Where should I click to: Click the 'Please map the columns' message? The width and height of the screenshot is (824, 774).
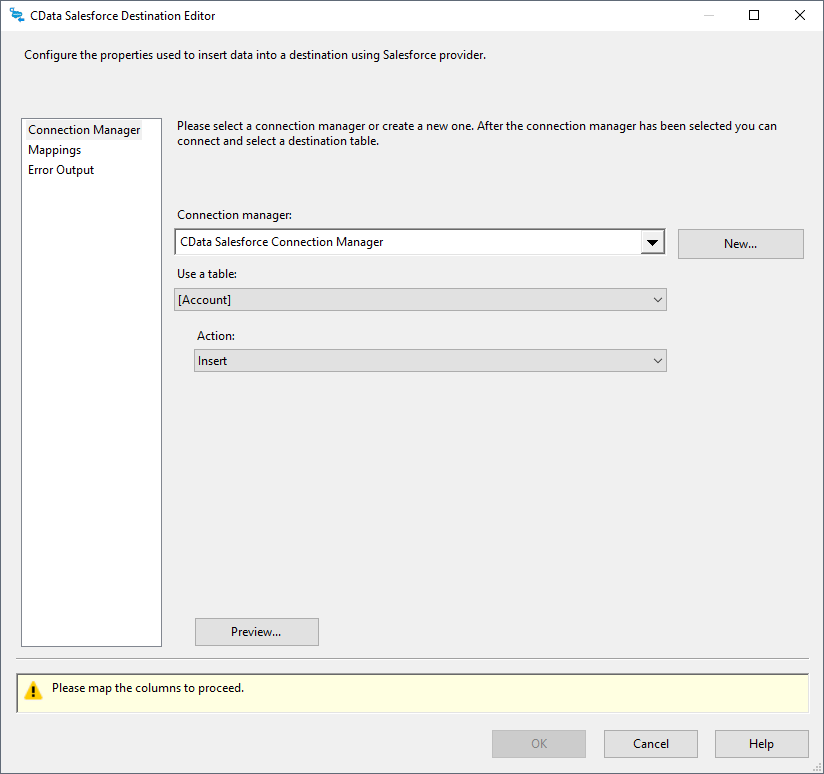coord(148,688)
